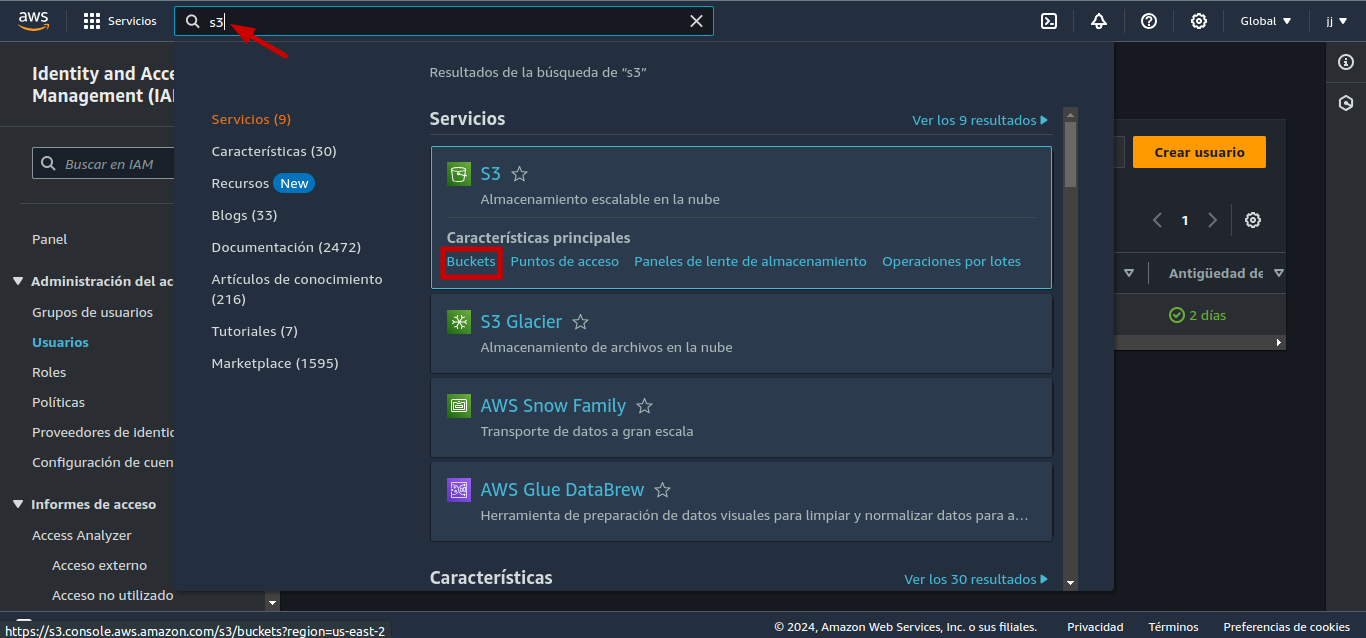Open Puntos de acceso link
The width and height of the screenshot is (1366, 638).
click(x=565, y=261)
